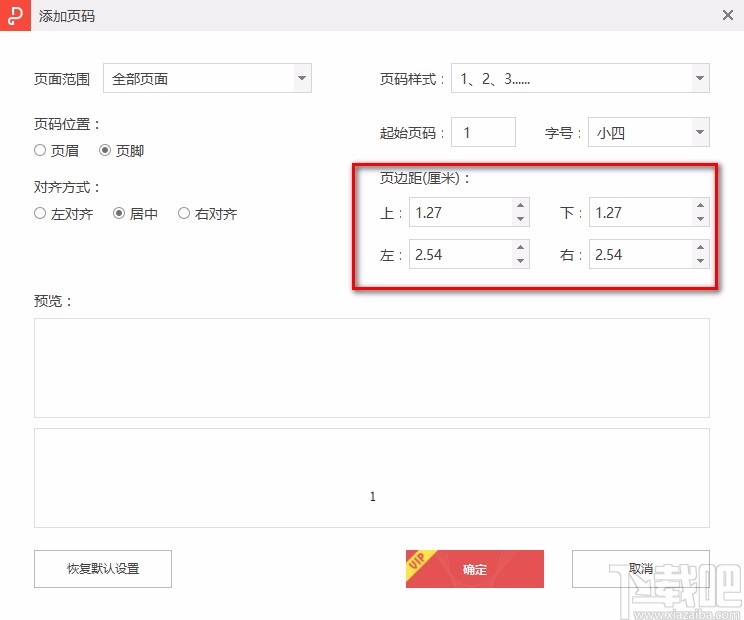
Task: Click the 恢复默认设置 button
Action: point(103,569)
